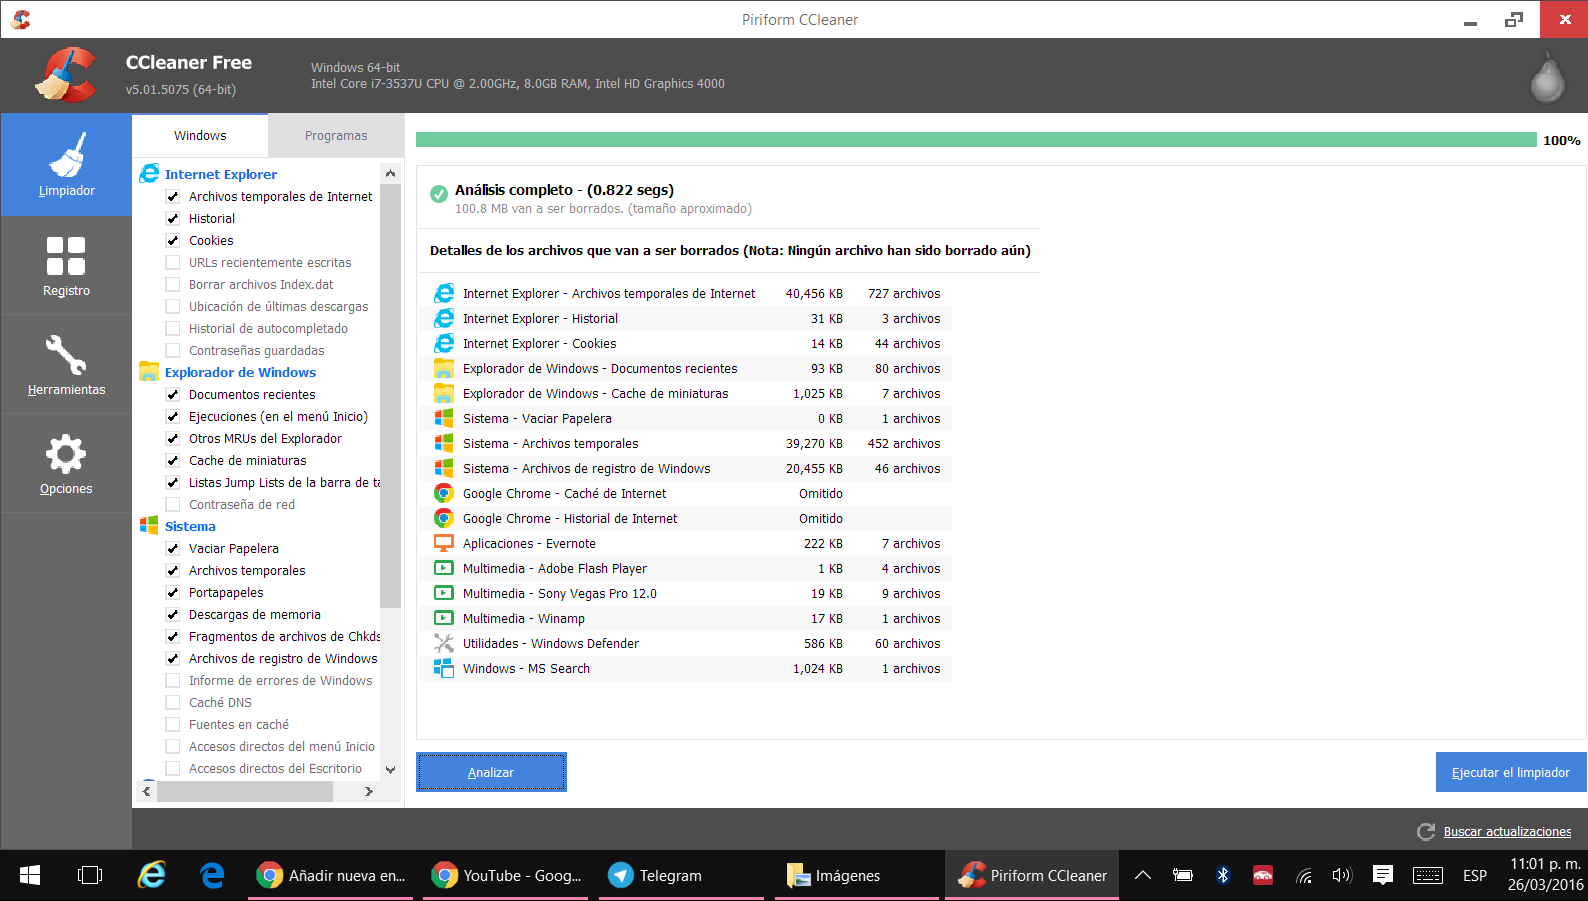Click the Adobe Flash Player multimedia icon
Image resolution: width=1588 pixels, height=901 pixels.
point(443,568)
